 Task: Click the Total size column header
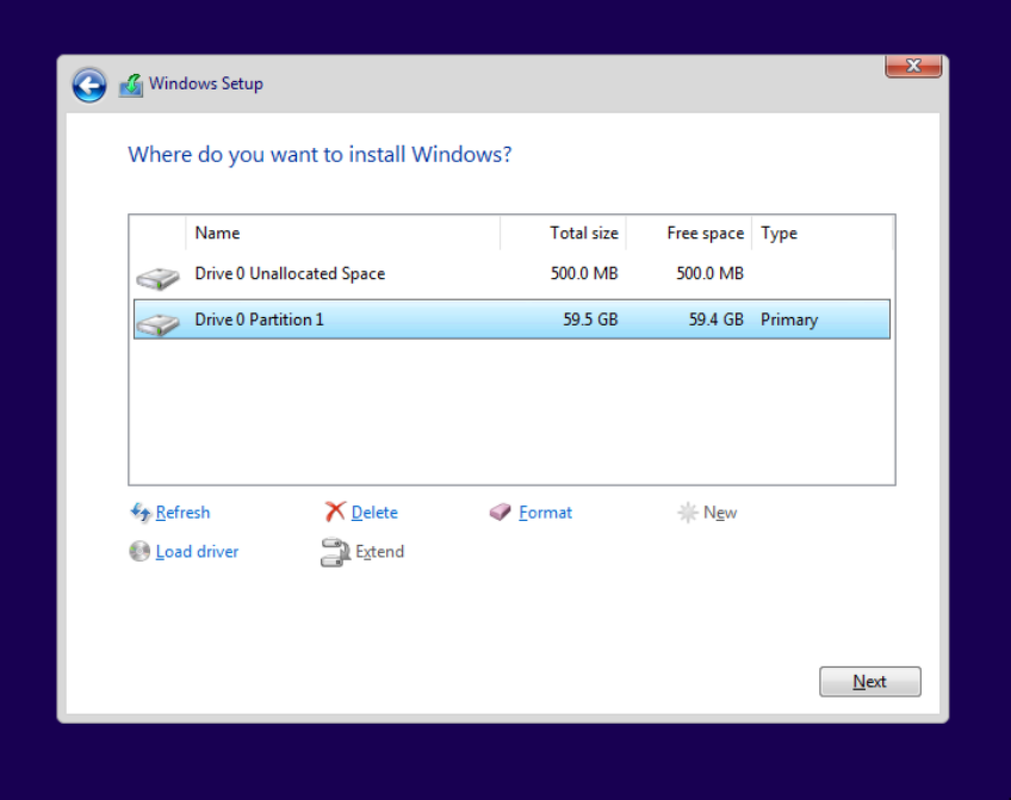pos(563,233)
